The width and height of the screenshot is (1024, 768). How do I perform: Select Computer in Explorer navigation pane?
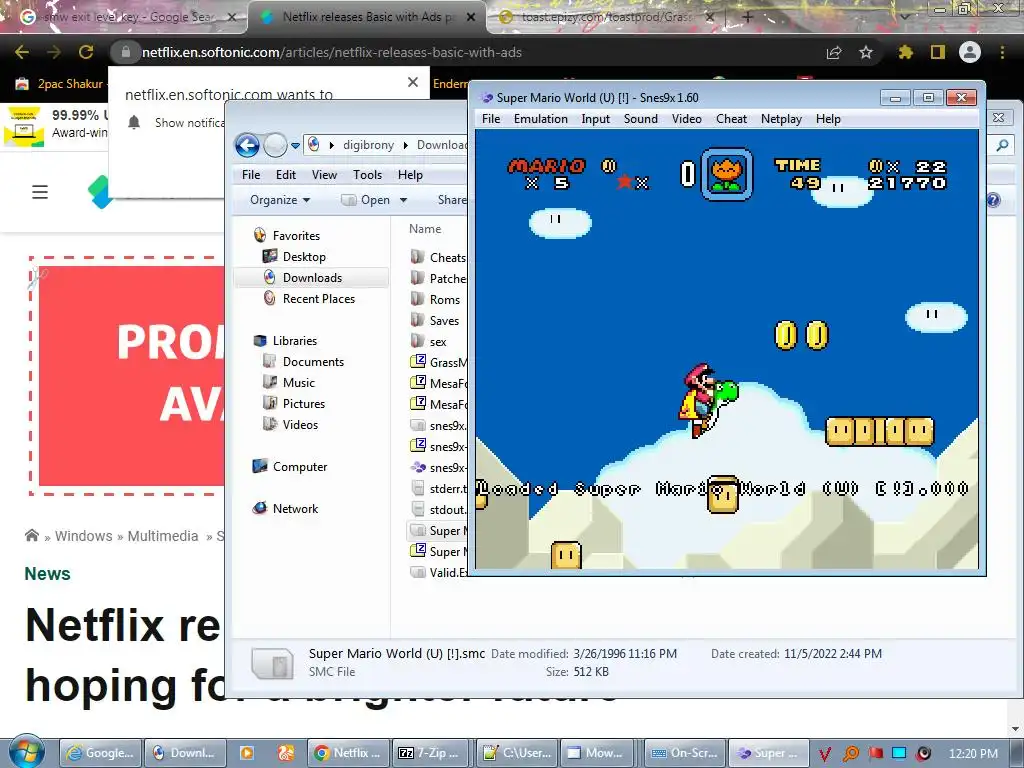(x=290, y=466)
